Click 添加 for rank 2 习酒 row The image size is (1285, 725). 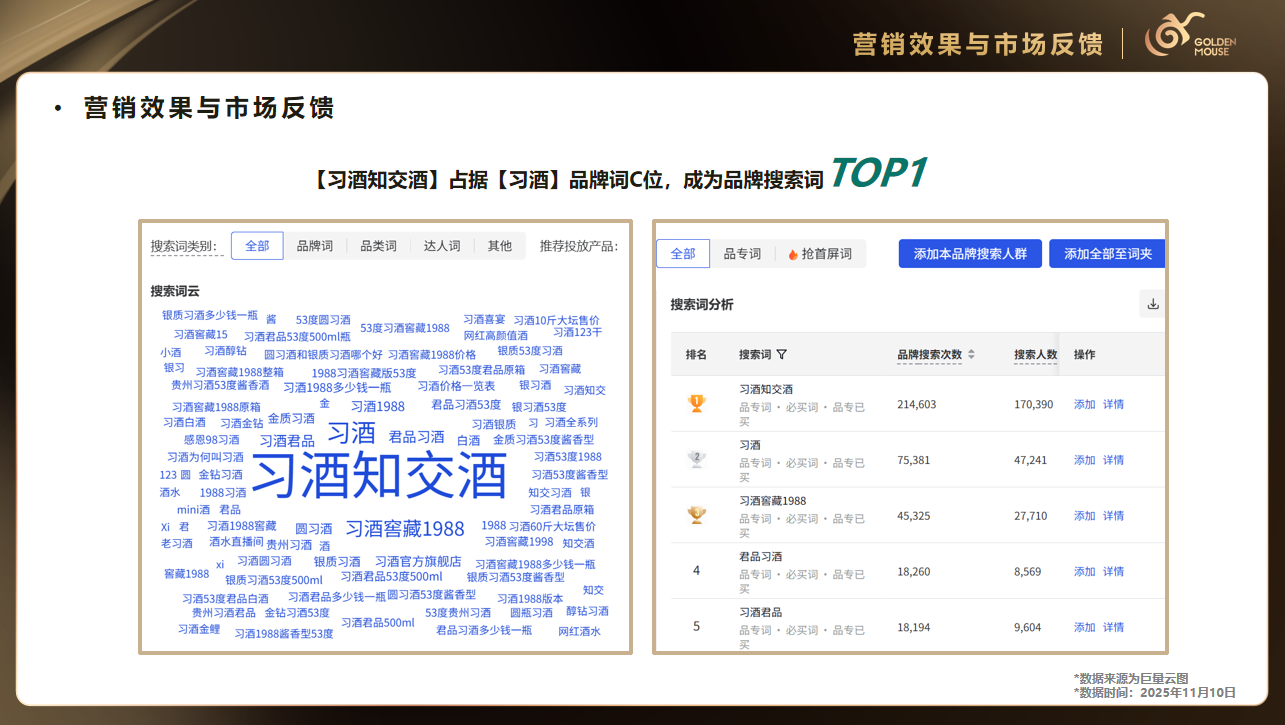(x=1084, y=460)
